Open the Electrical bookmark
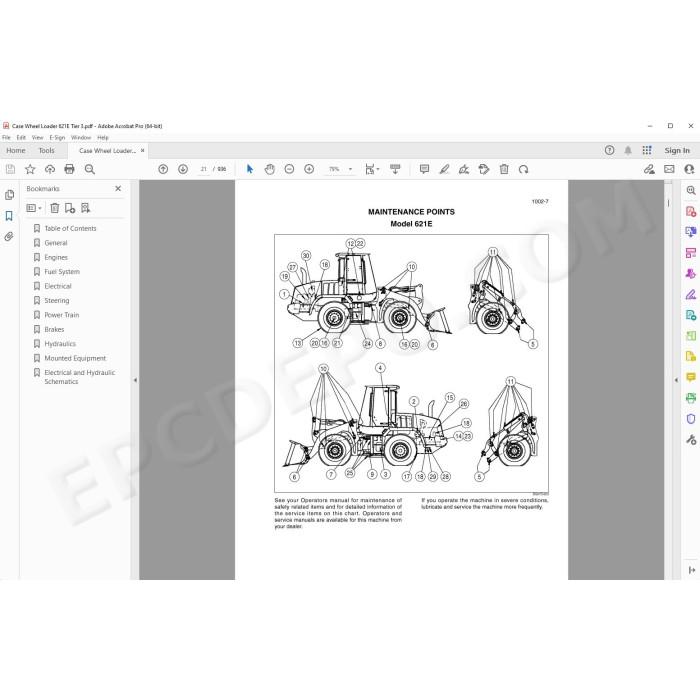The height and width of the screenshot is (700, 700). point(58,286)
